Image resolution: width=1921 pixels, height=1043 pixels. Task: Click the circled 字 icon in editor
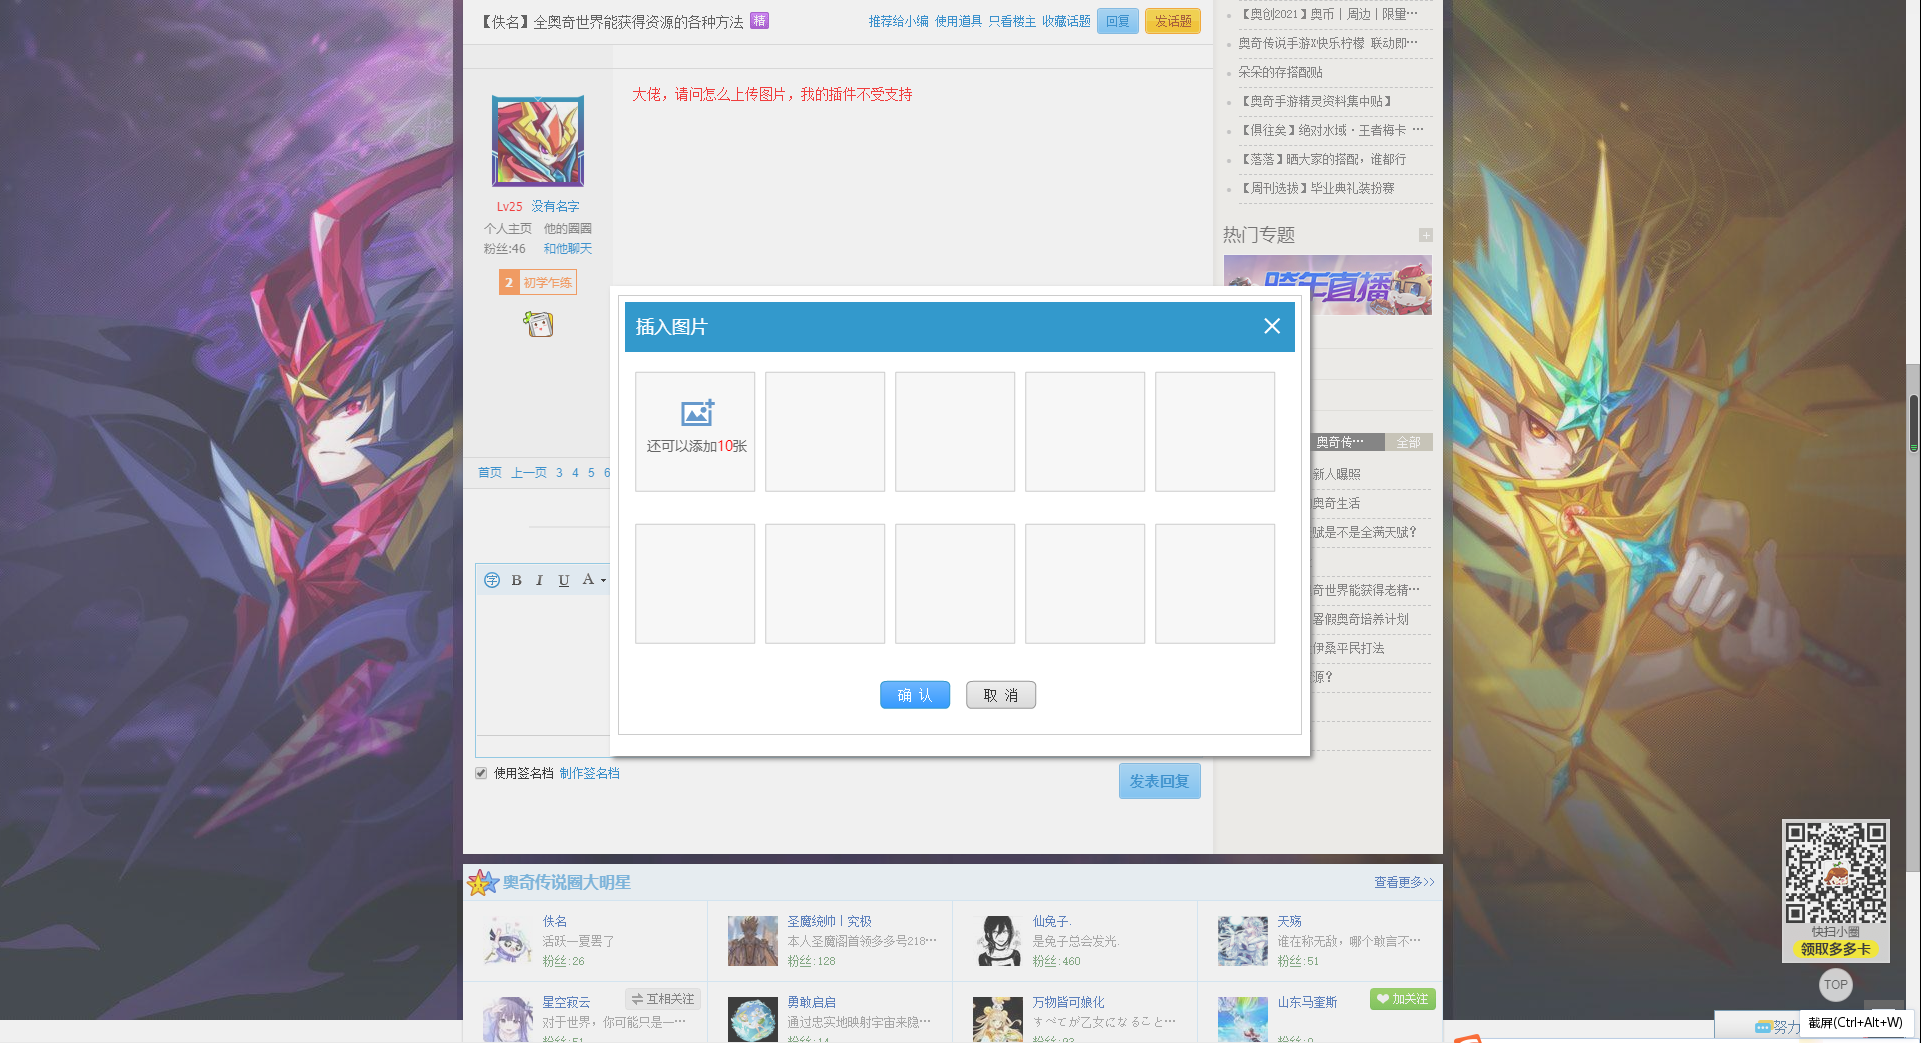point(492,580)
